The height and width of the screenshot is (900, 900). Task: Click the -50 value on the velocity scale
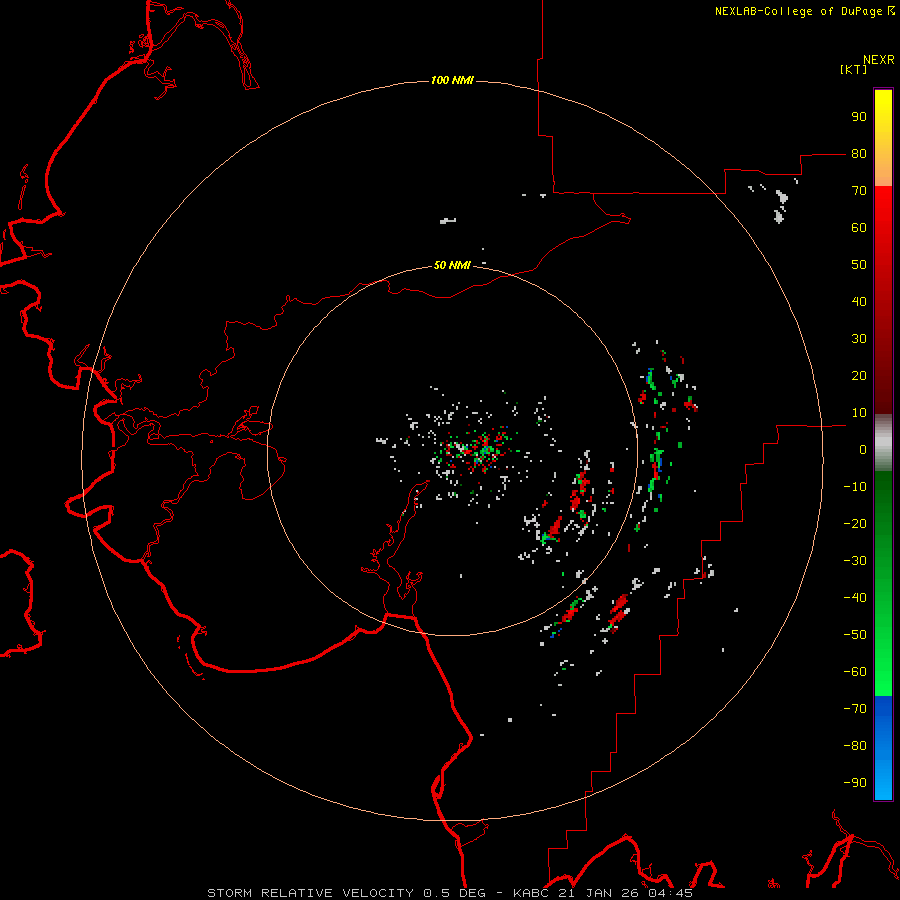[x=855, y=635]
